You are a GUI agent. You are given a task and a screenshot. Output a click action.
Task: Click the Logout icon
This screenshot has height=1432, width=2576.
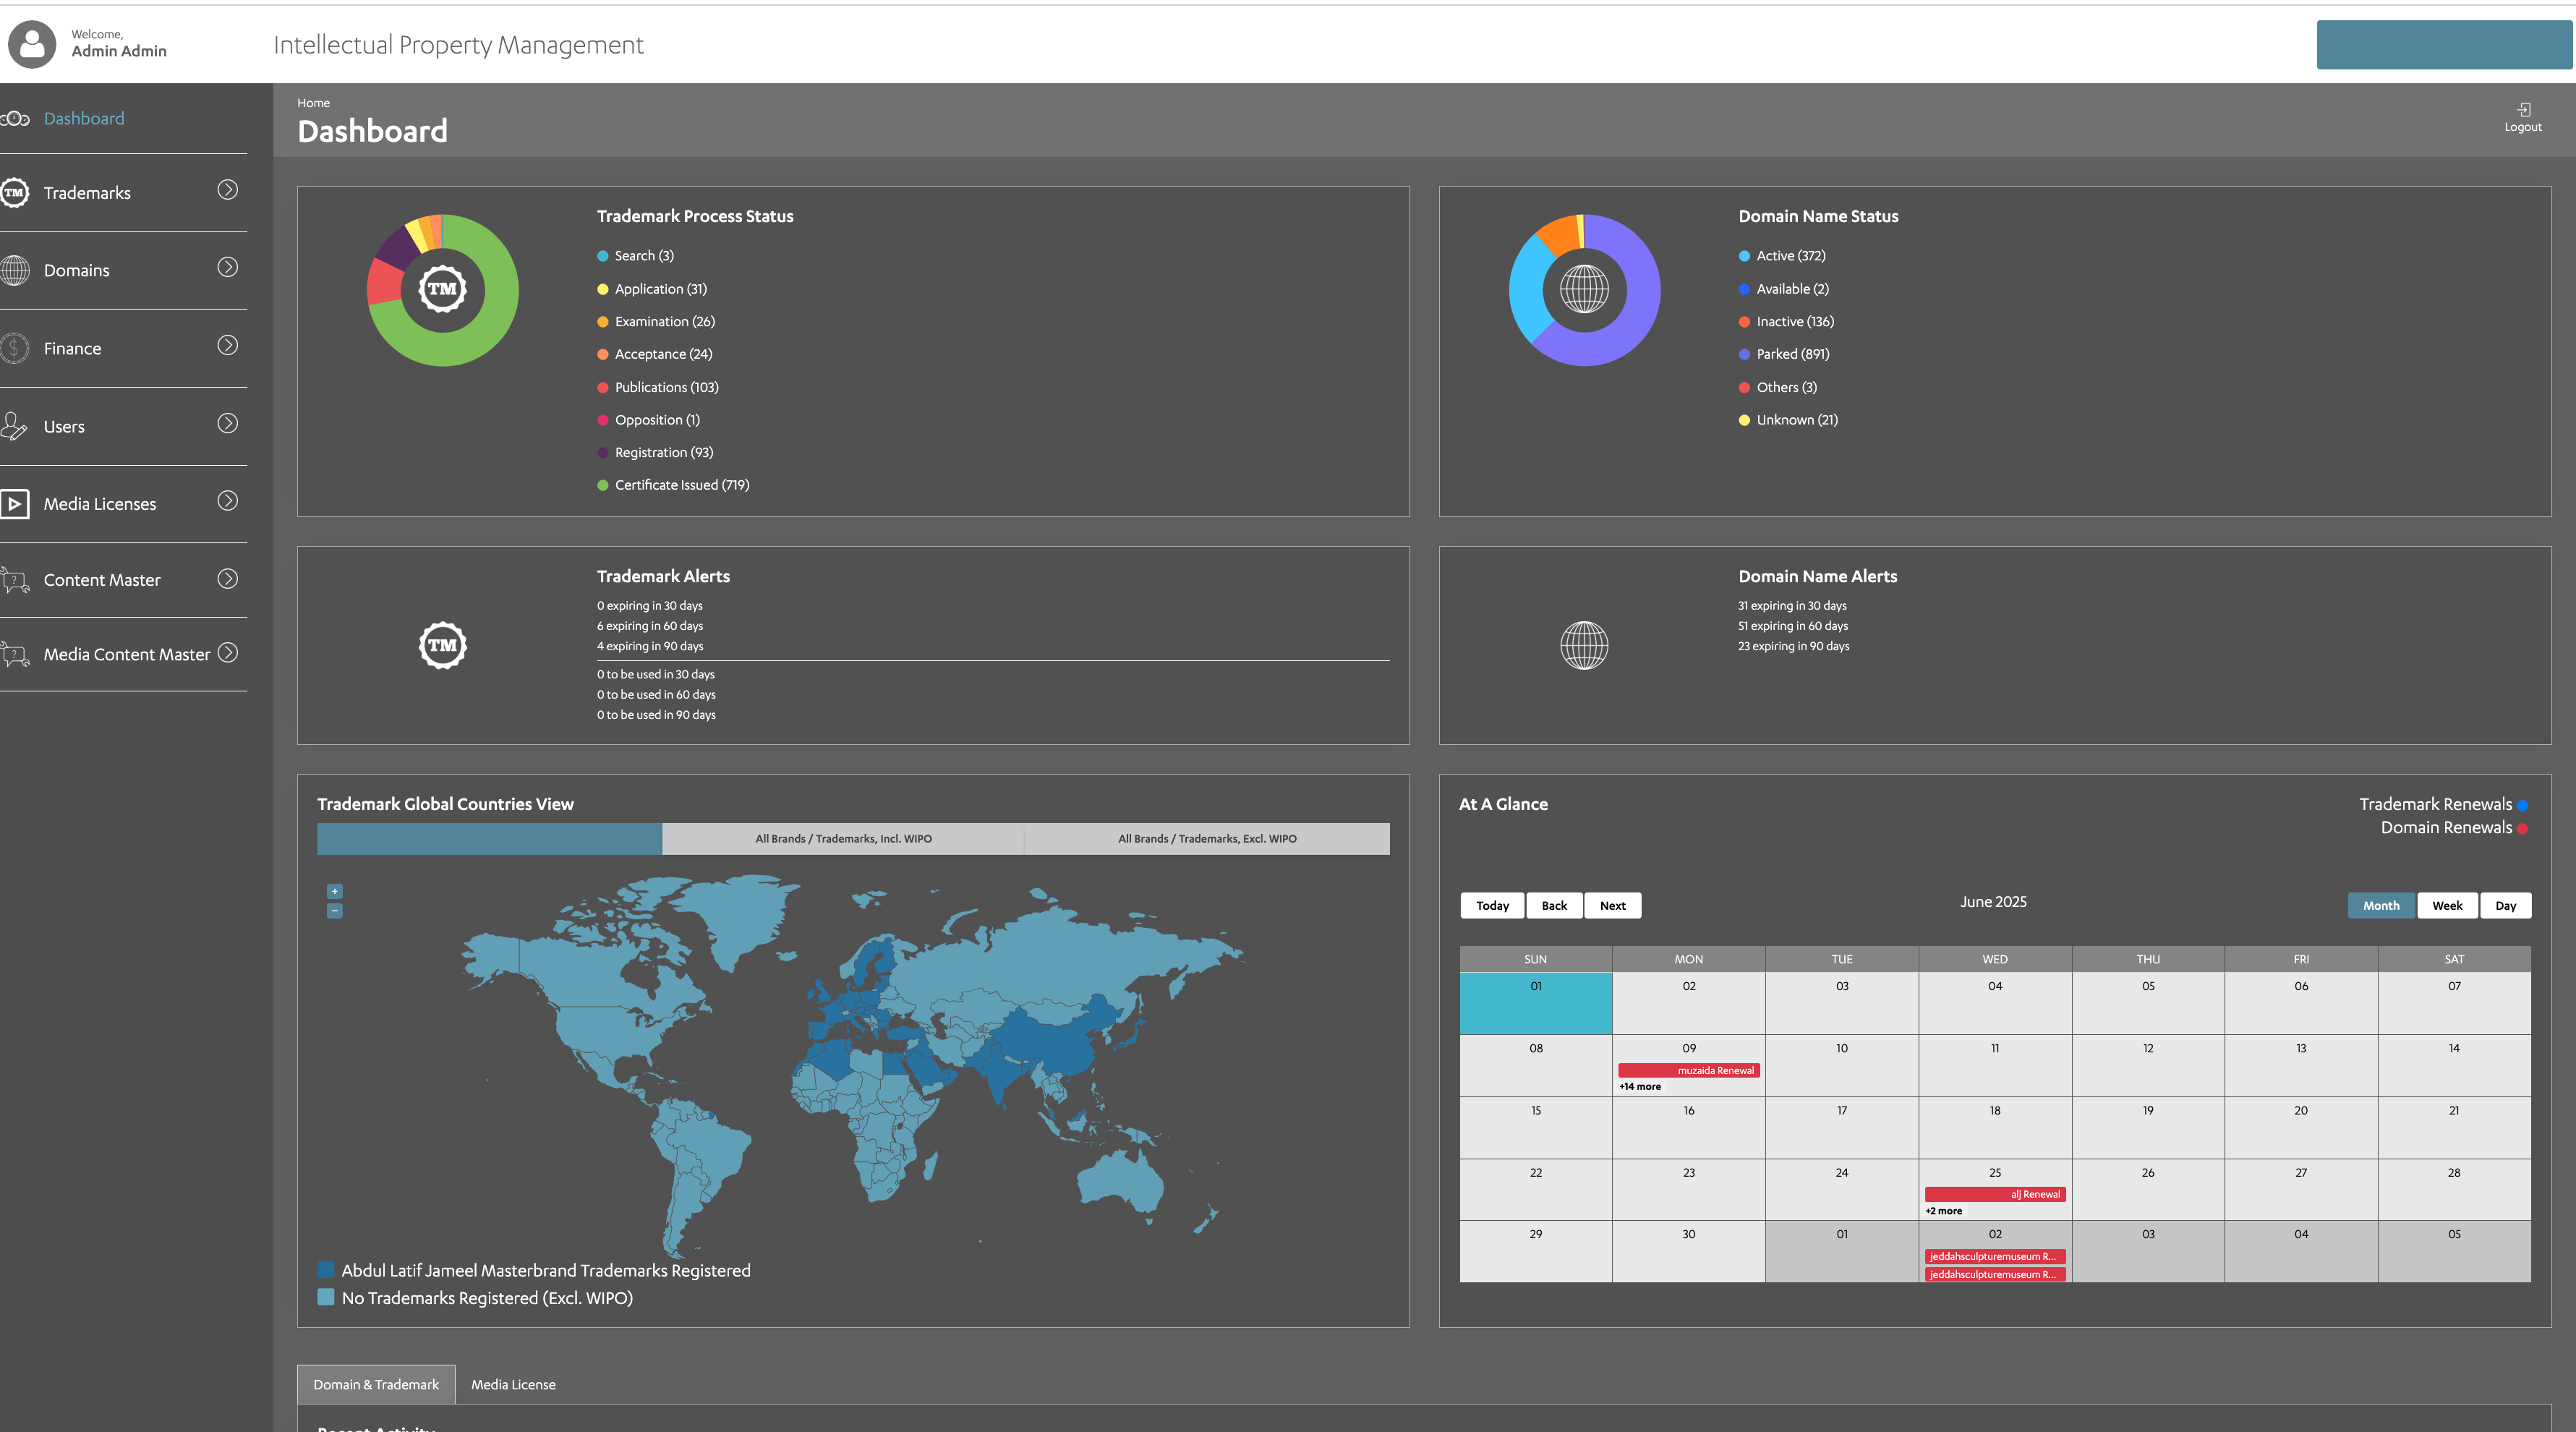2523,110
